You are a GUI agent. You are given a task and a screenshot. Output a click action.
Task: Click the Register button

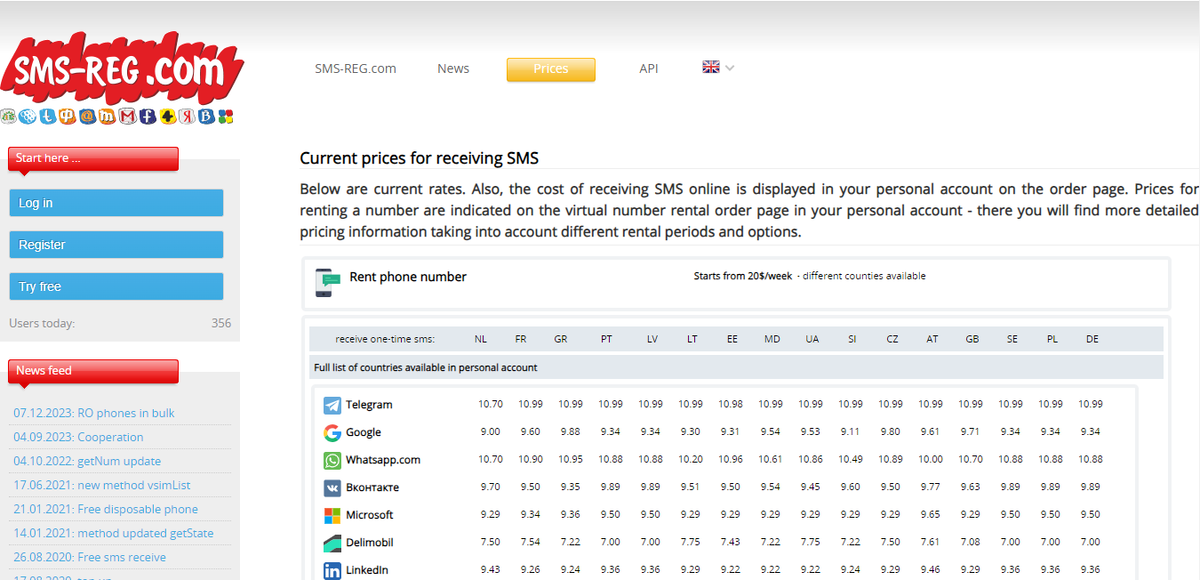pos(116,245)
